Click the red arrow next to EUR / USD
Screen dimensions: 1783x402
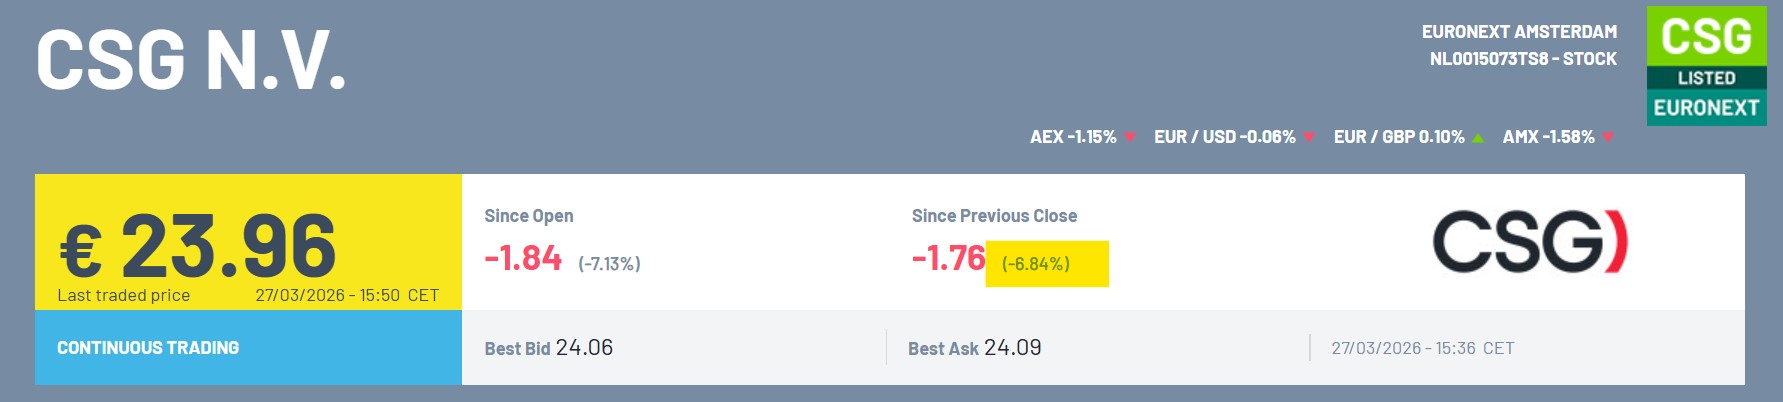1309,137
